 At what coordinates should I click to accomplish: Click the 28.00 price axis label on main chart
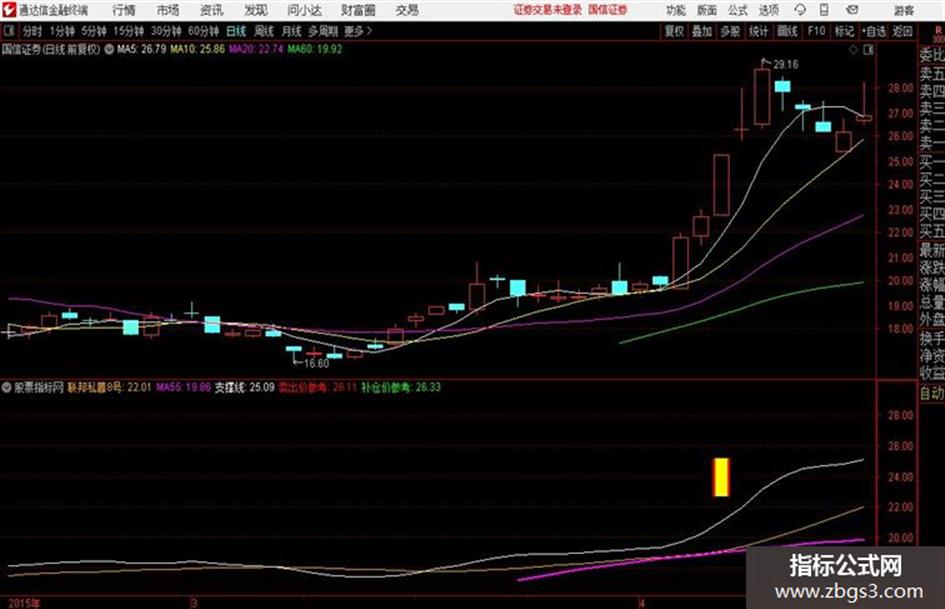pos(900,88)
